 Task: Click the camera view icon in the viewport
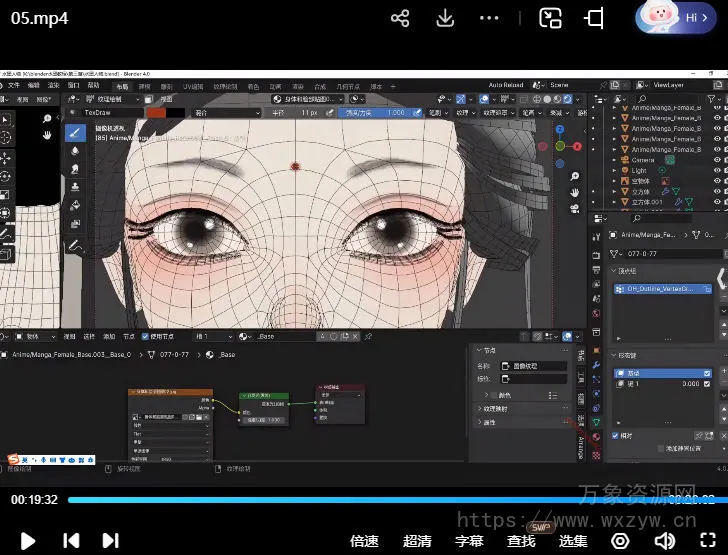[x=576, y=209]
